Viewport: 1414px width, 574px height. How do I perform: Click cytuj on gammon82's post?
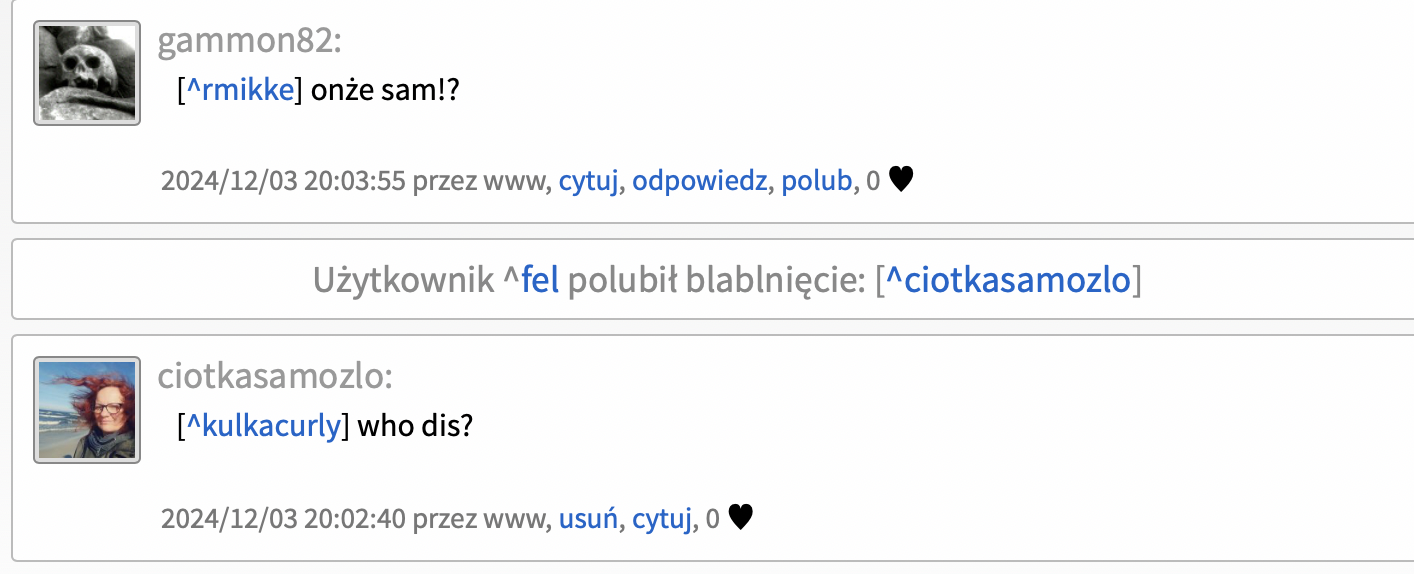click(589, 181)
